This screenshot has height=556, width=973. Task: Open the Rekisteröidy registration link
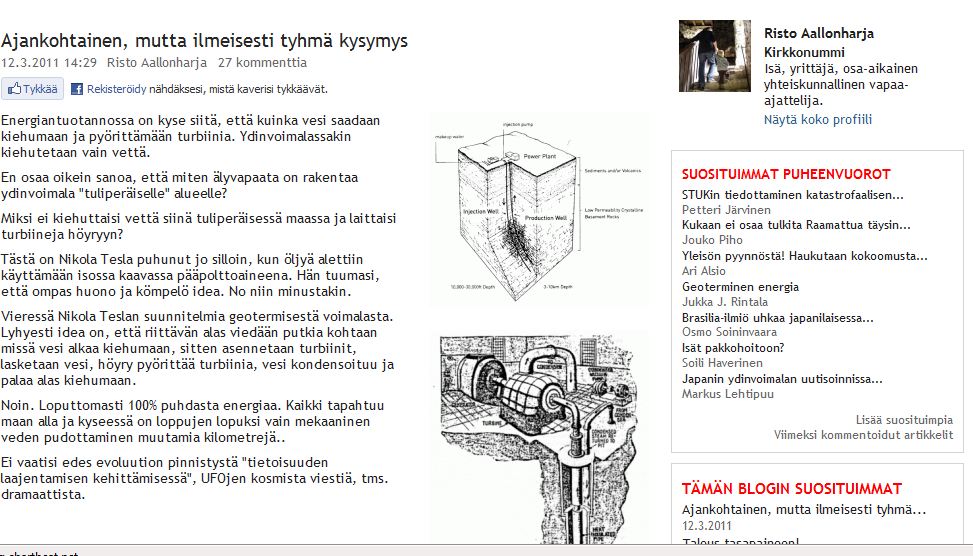(116, 89)
